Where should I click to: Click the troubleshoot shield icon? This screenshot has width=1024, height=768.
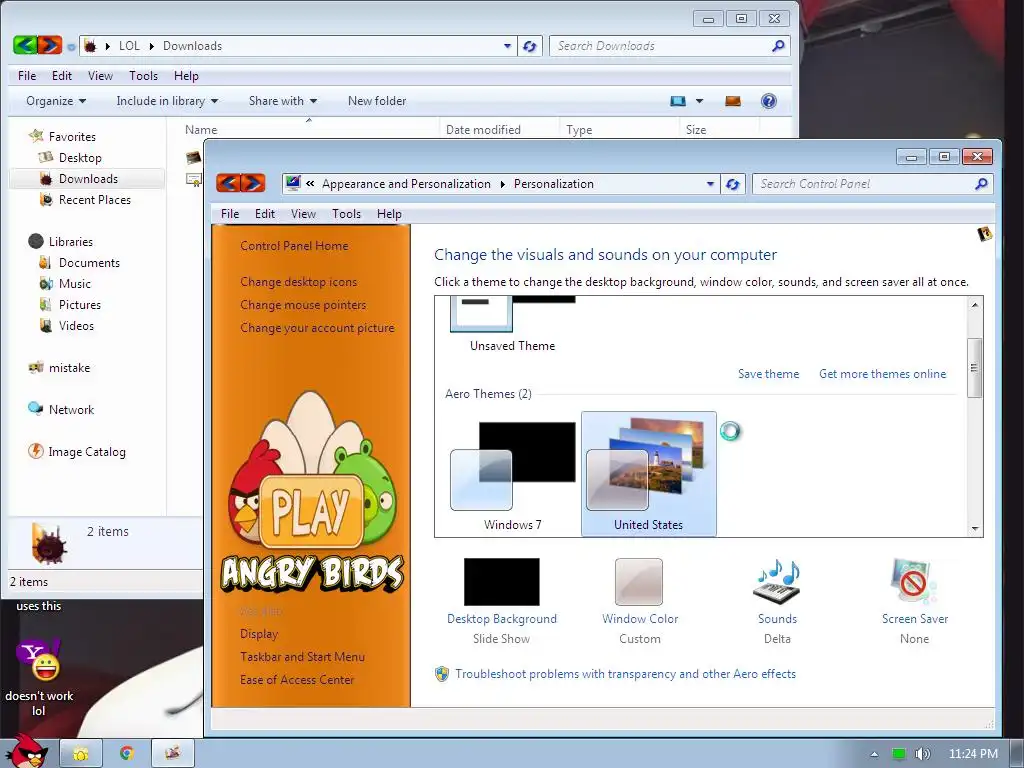[x=442, y=674]
